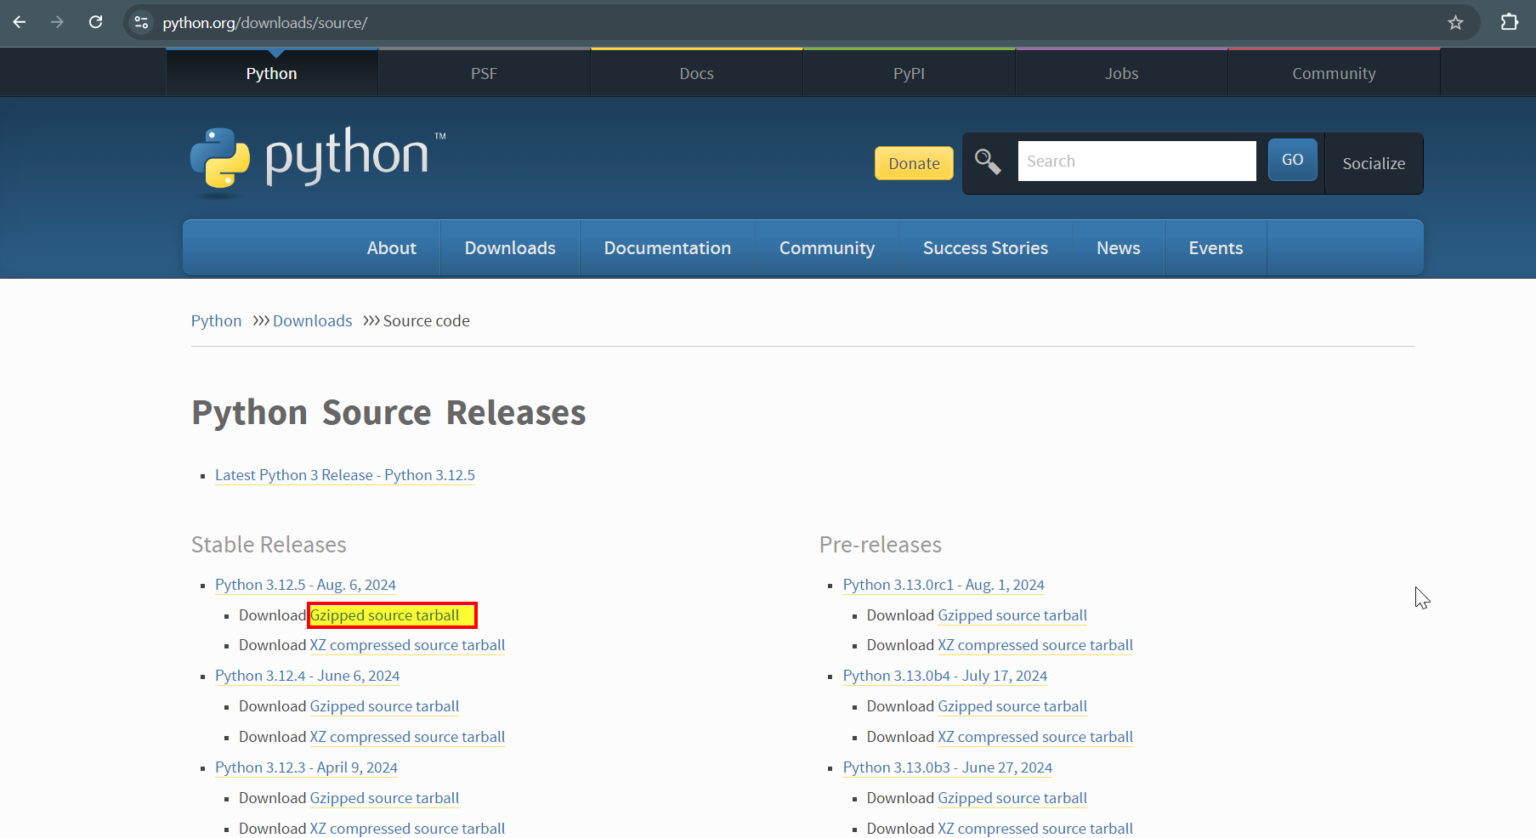Open the Documentation navigation menu
This screenshot has width=1536, height=838.
(667, 248)
